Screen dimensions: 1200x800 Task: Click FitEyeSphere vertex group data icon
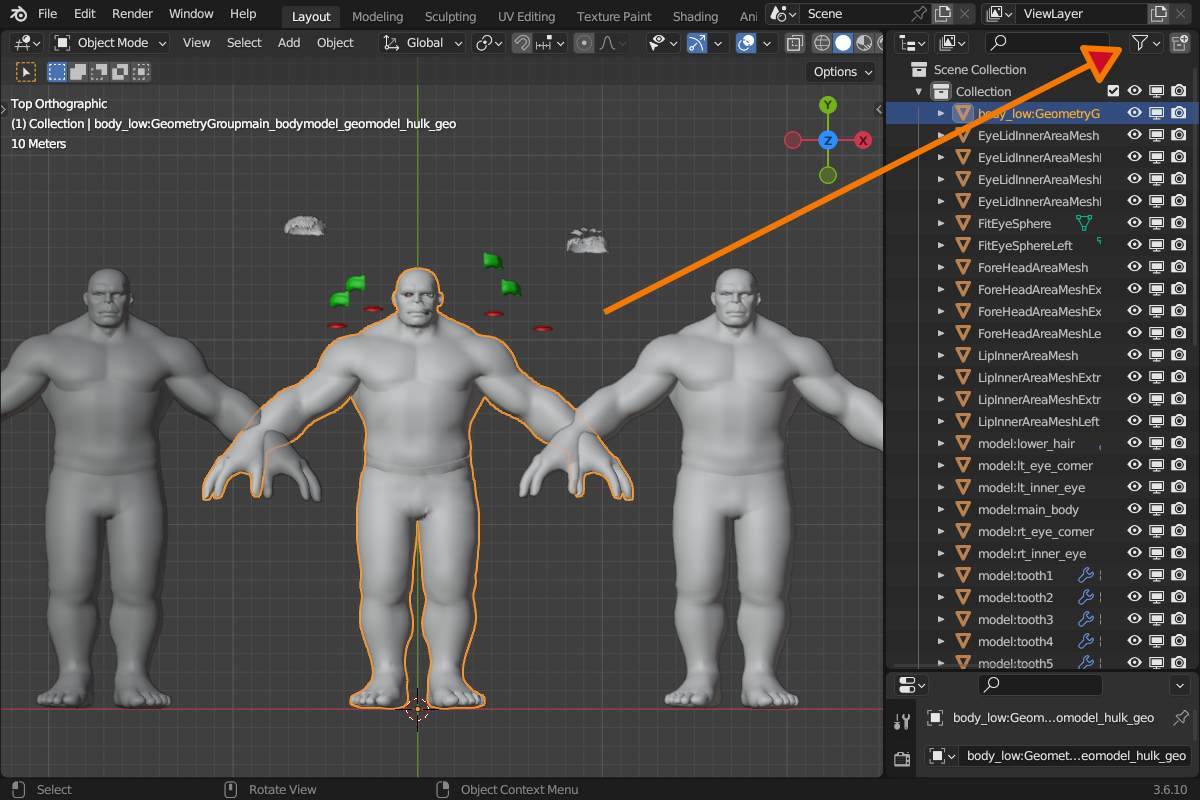(x=1083, y=223)
